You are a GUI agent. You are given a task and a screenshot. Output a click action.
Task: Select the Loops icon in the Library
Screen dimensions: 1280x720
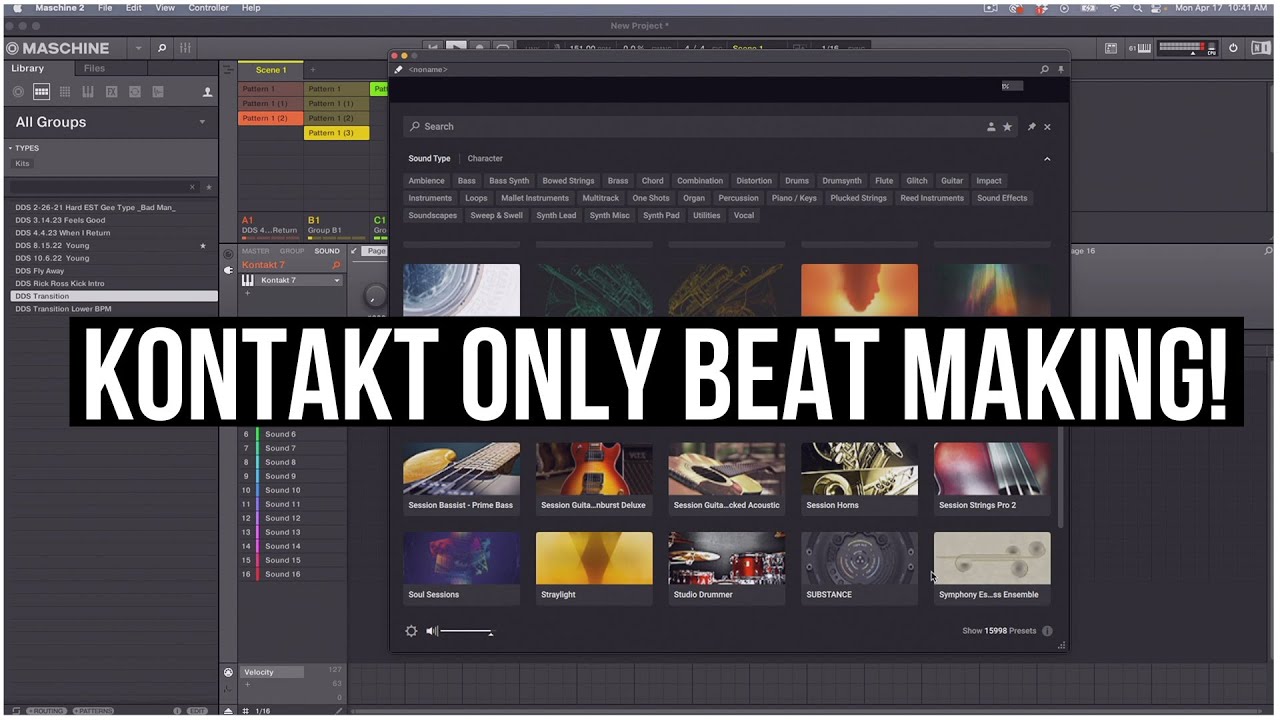coord(134,92)
